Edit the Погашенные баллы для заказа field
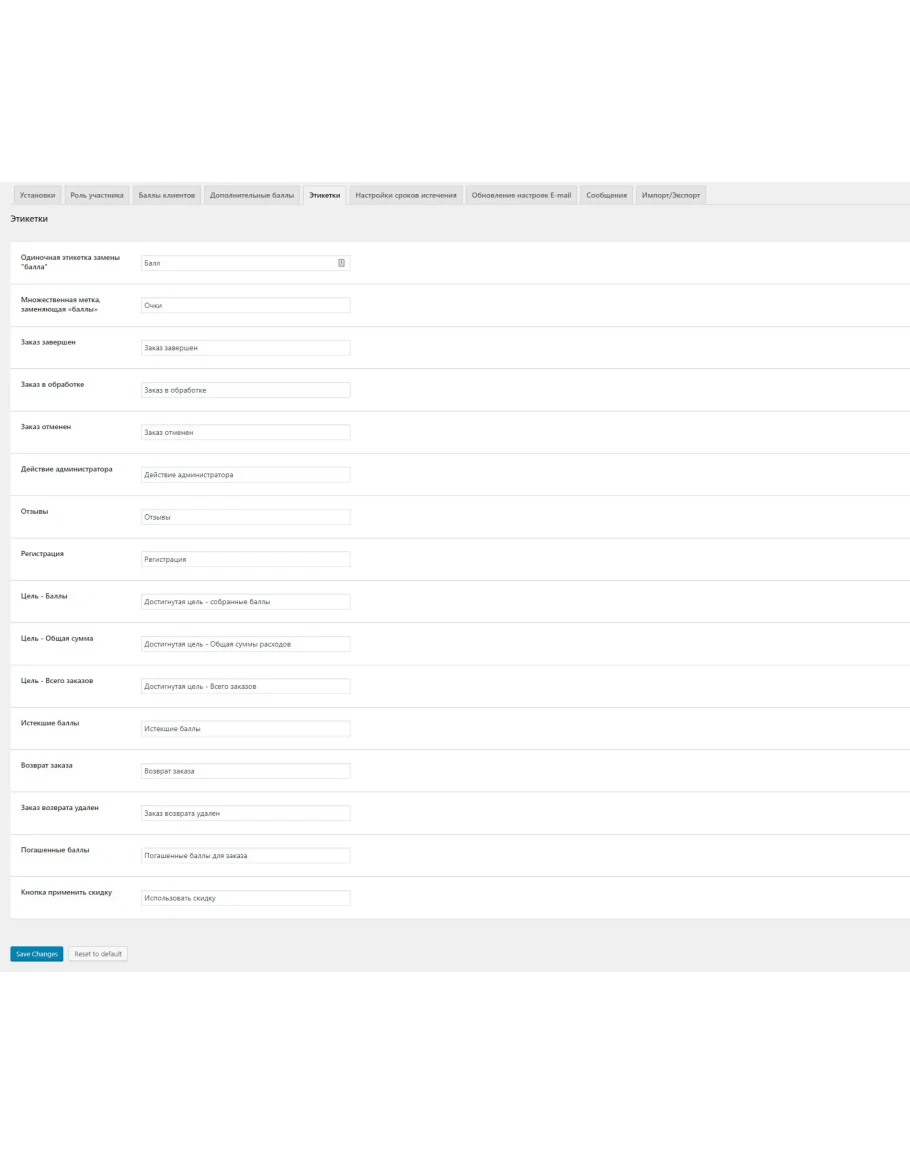This screenshot has height=1155, width=910. tap(245, 856)
